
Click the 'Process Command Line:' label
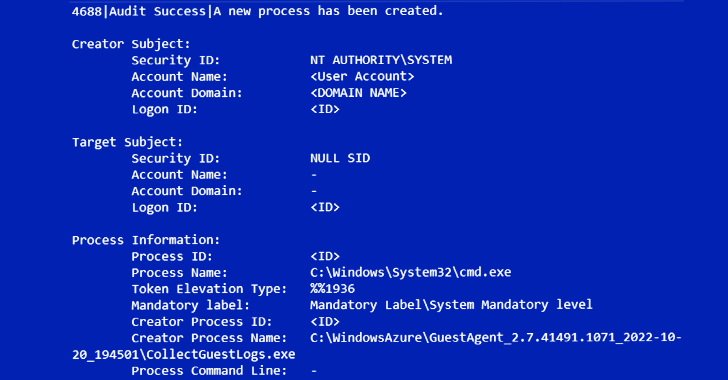click(x=209, y=371)
